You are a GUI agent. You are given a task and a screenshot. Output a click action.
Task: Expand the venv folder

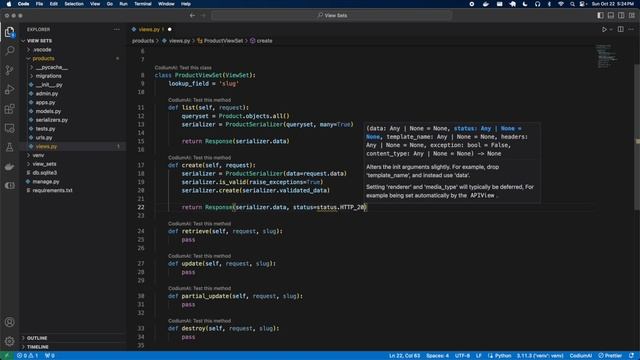(x=73, y=155)
